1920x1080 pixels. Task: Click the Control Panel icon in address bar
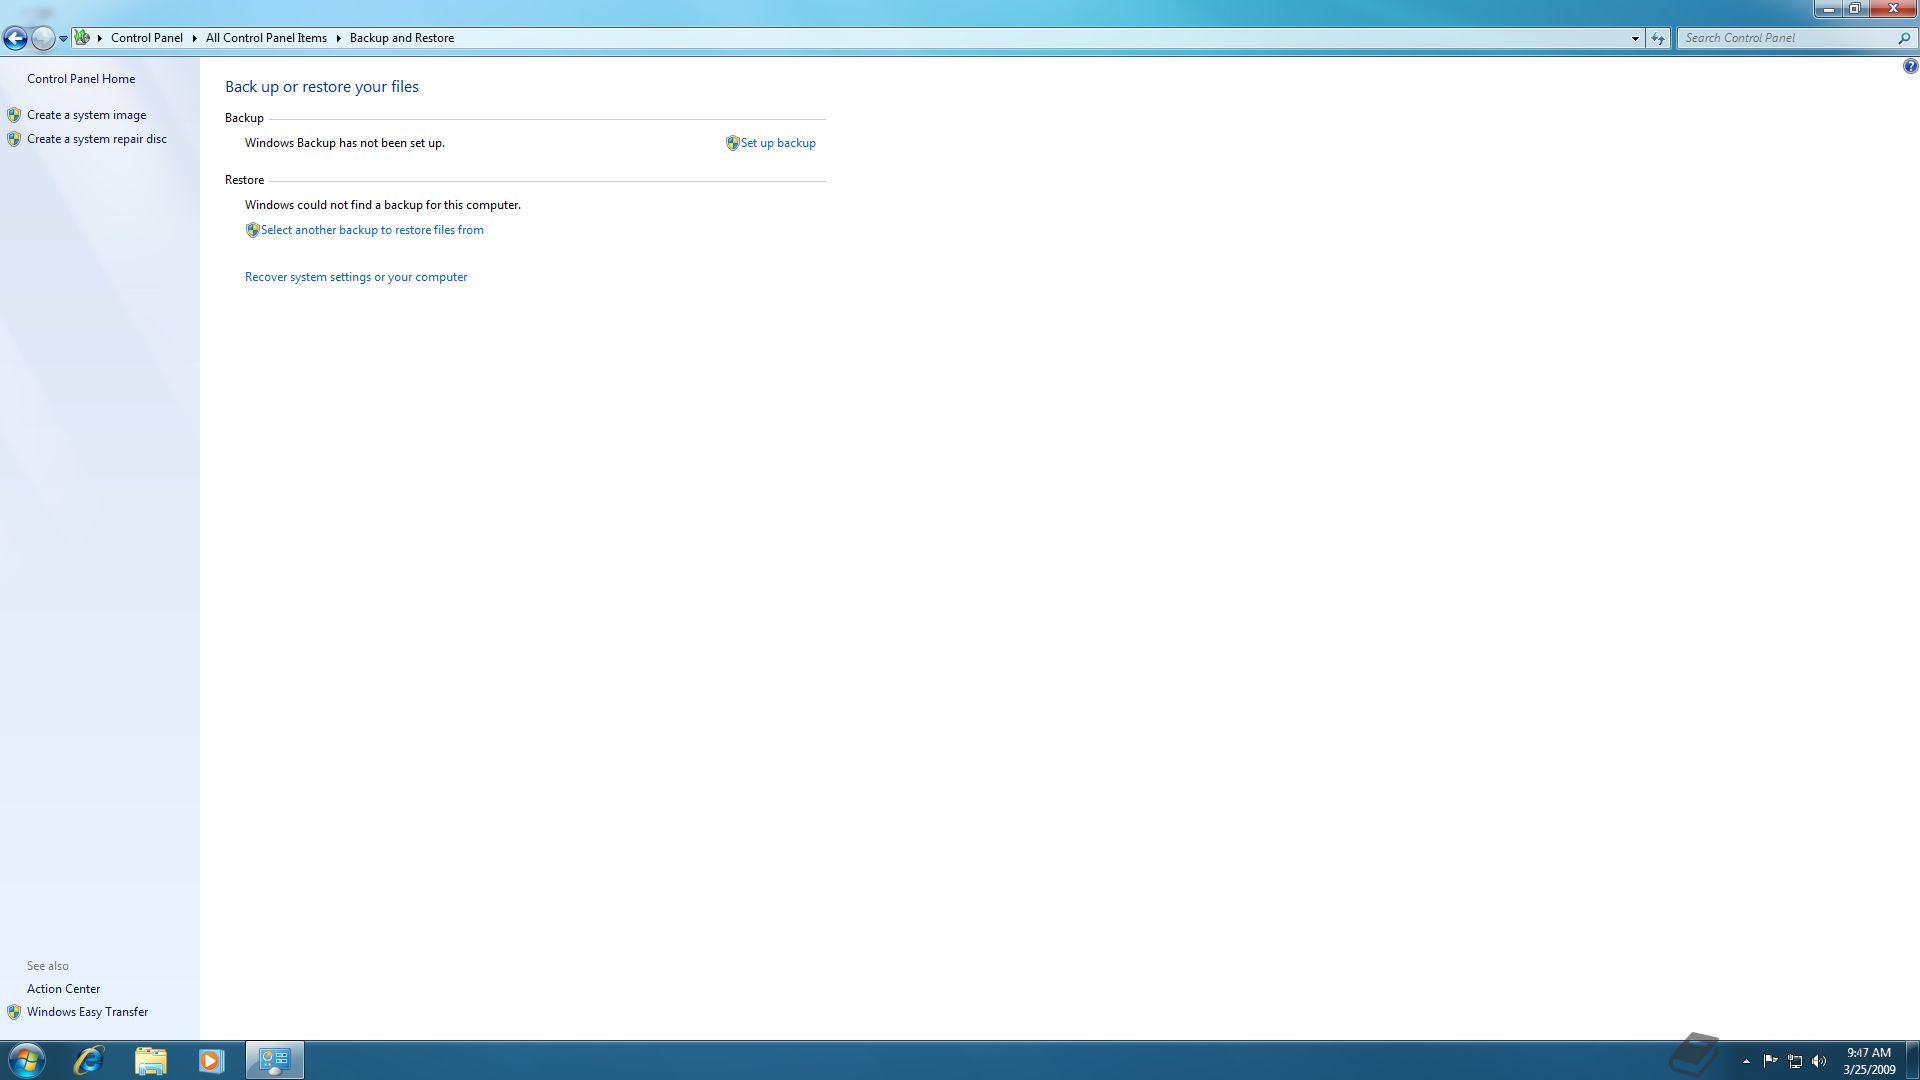(x=82, y=38)
